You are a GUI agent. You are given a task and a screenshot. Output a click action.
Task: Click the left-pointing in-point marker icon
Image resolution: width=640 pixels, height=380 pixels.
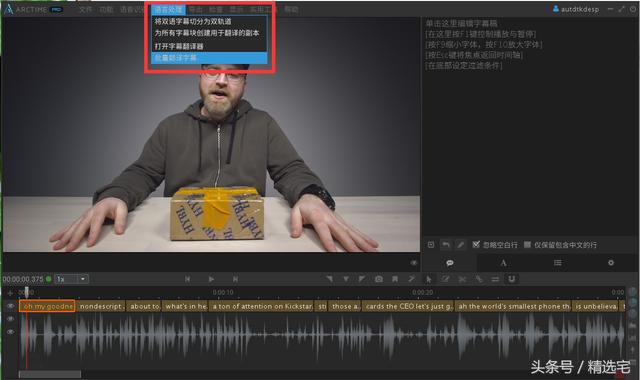[x=329, y=279]
